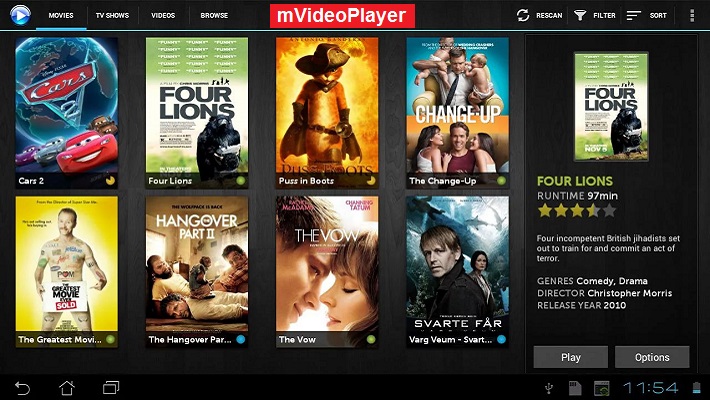
Task: Toggle watched marker on Cars 2
Action: 110,181
